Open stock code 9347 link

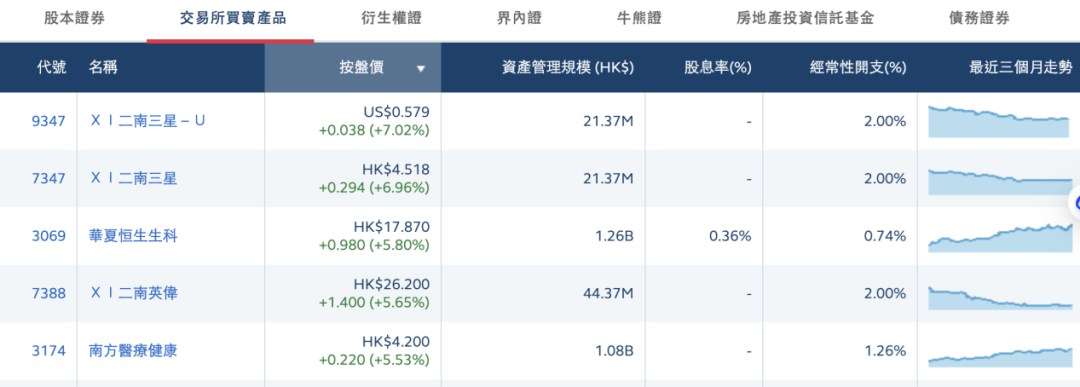click(x=49, y=121)
